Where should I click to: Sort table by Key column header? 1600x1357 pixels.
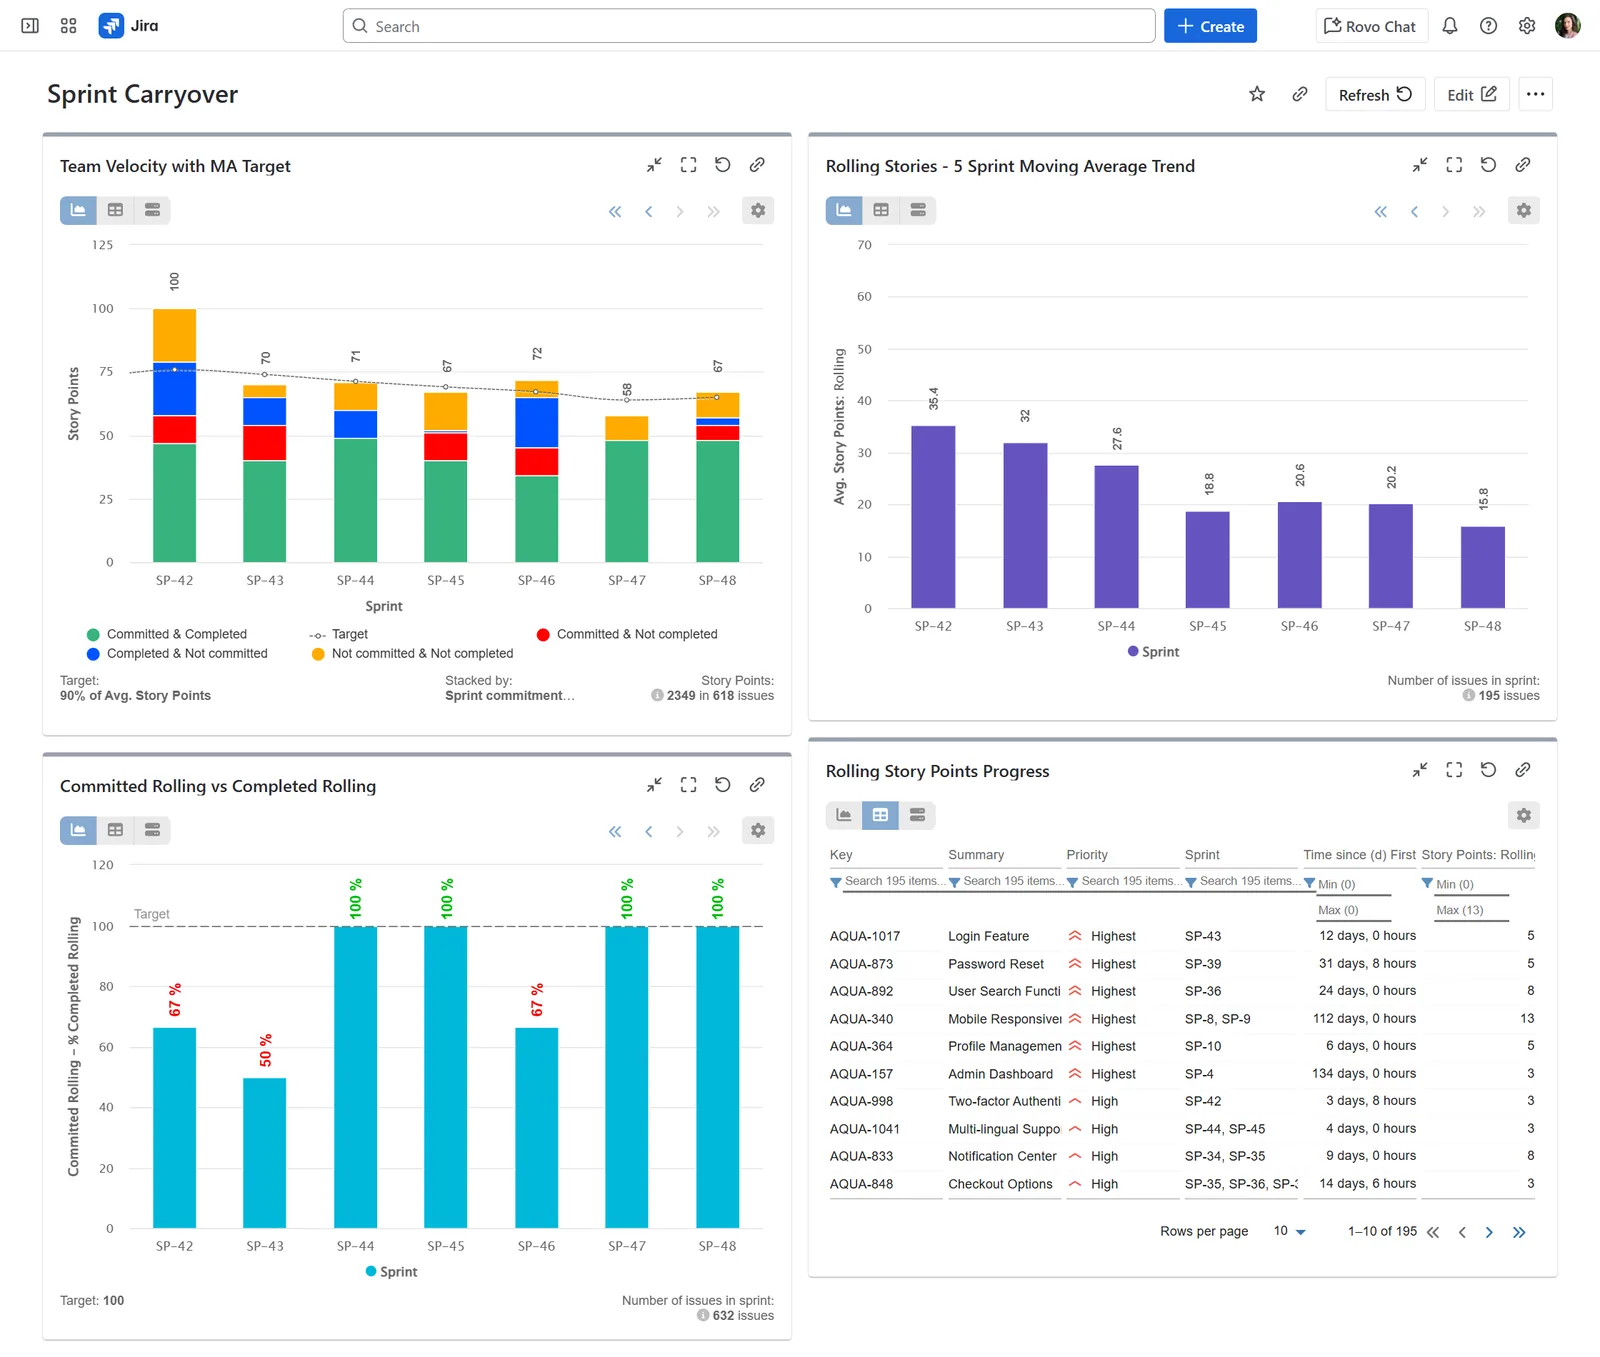point(841,855)
